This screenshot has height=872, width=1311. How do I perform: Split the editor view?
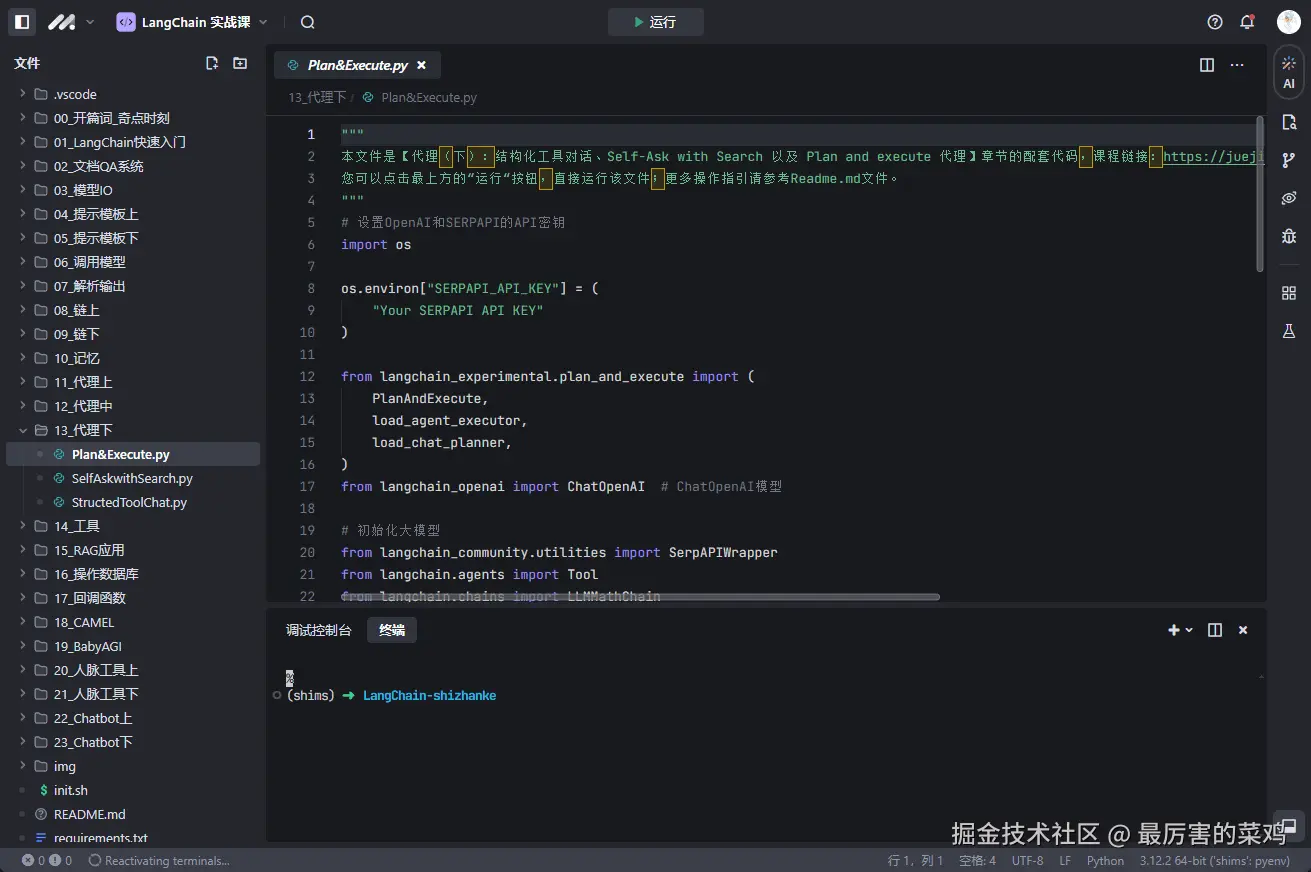[x=1207, y=65]
